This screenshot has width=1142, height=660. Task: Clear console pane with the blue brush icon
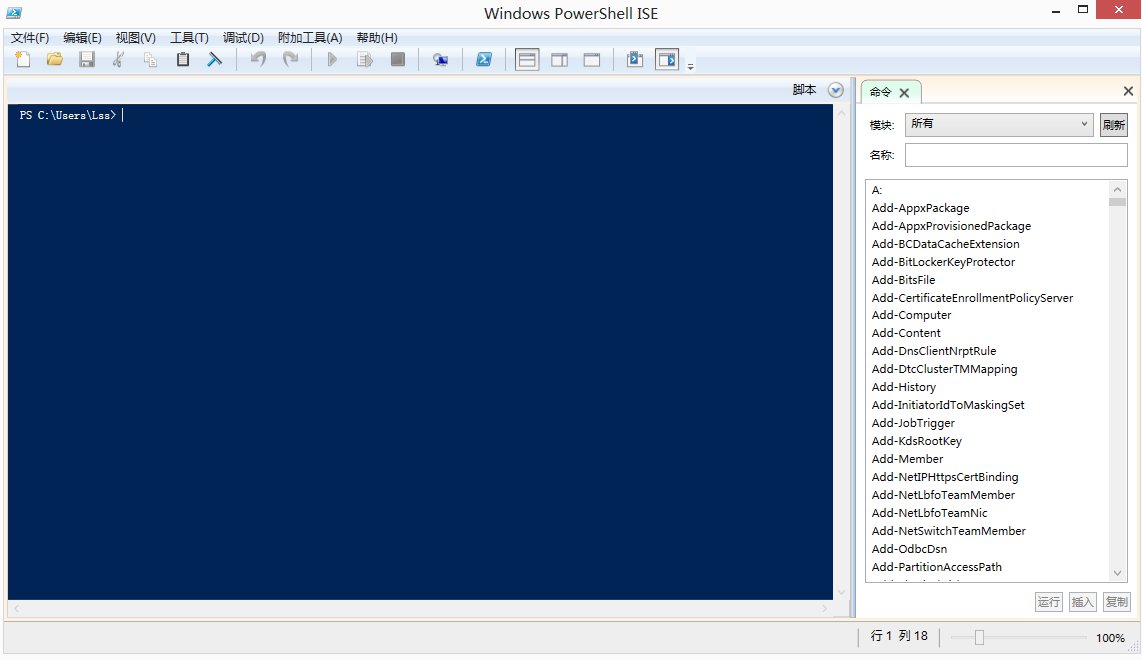click(x=214, y=60)
